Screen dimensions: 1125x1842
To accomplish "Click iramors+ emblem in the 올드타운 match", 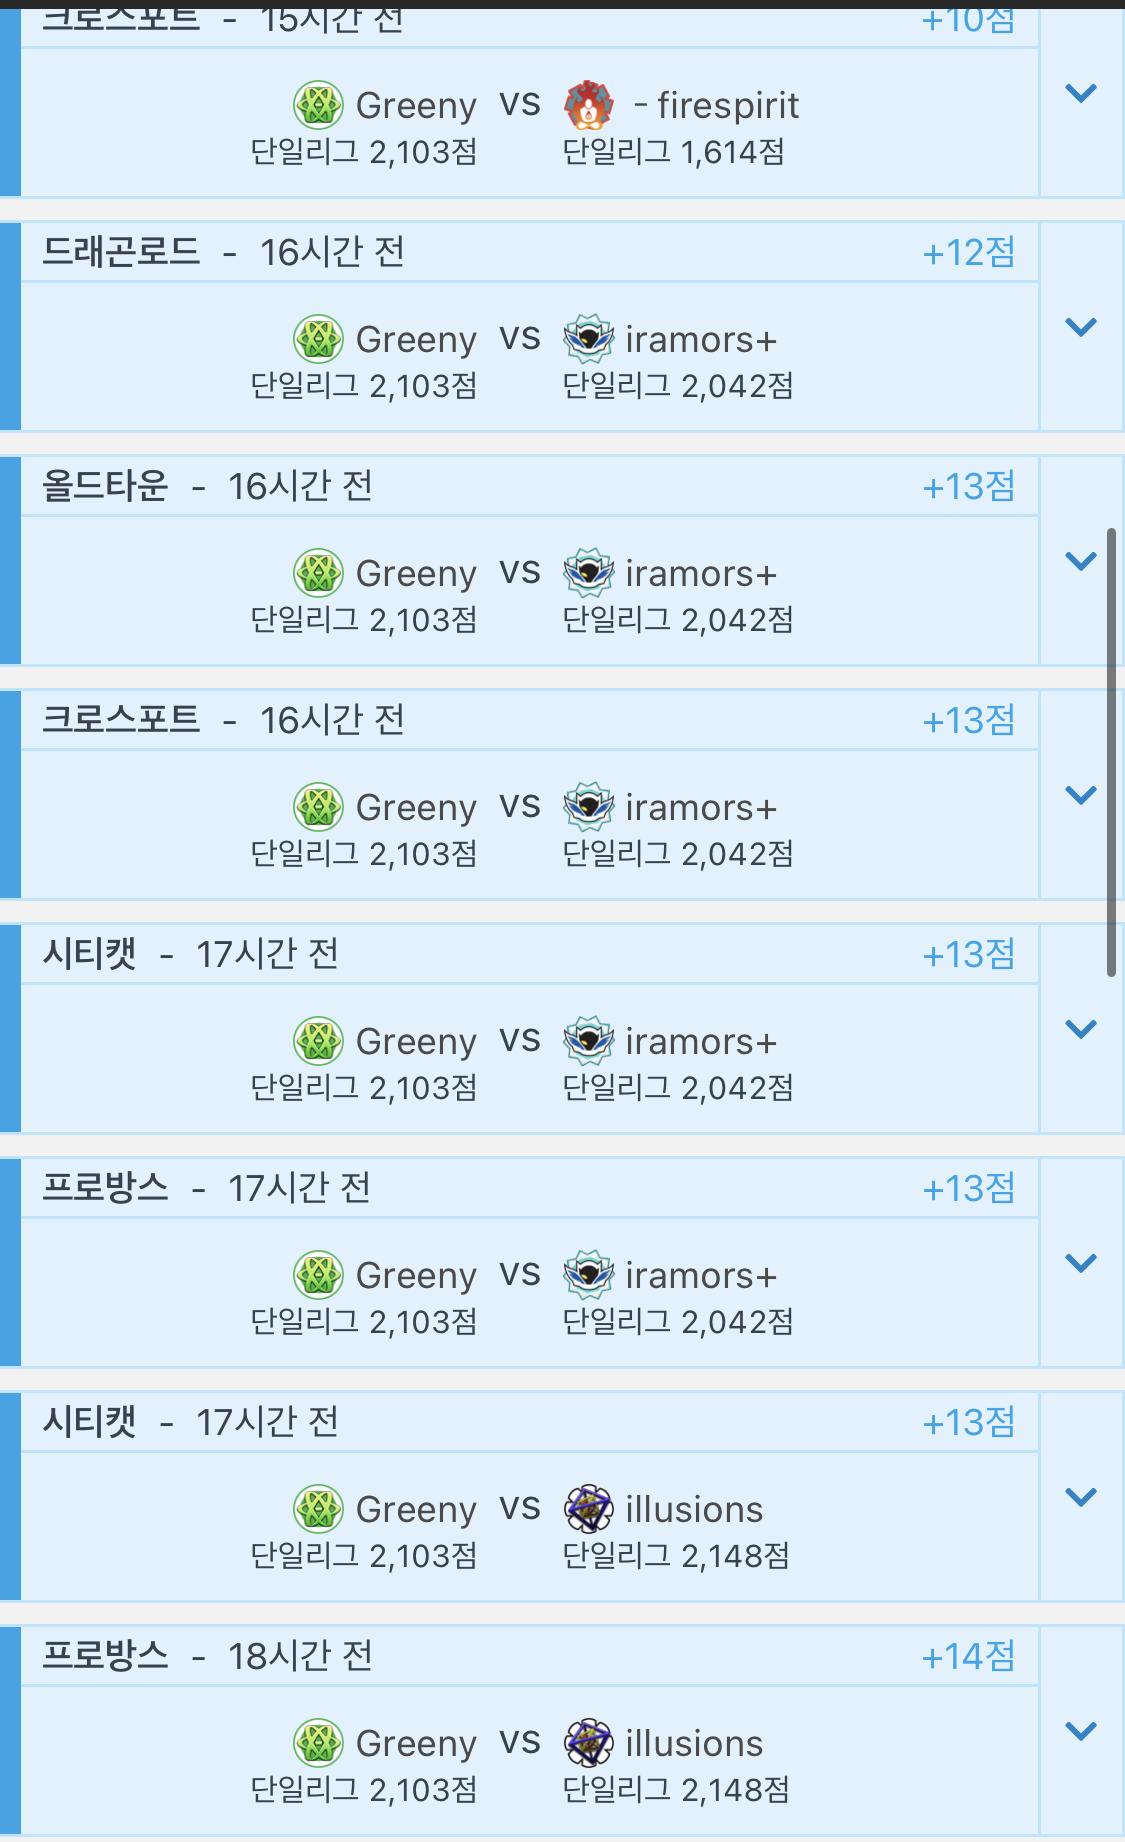I will coord(589,573).
